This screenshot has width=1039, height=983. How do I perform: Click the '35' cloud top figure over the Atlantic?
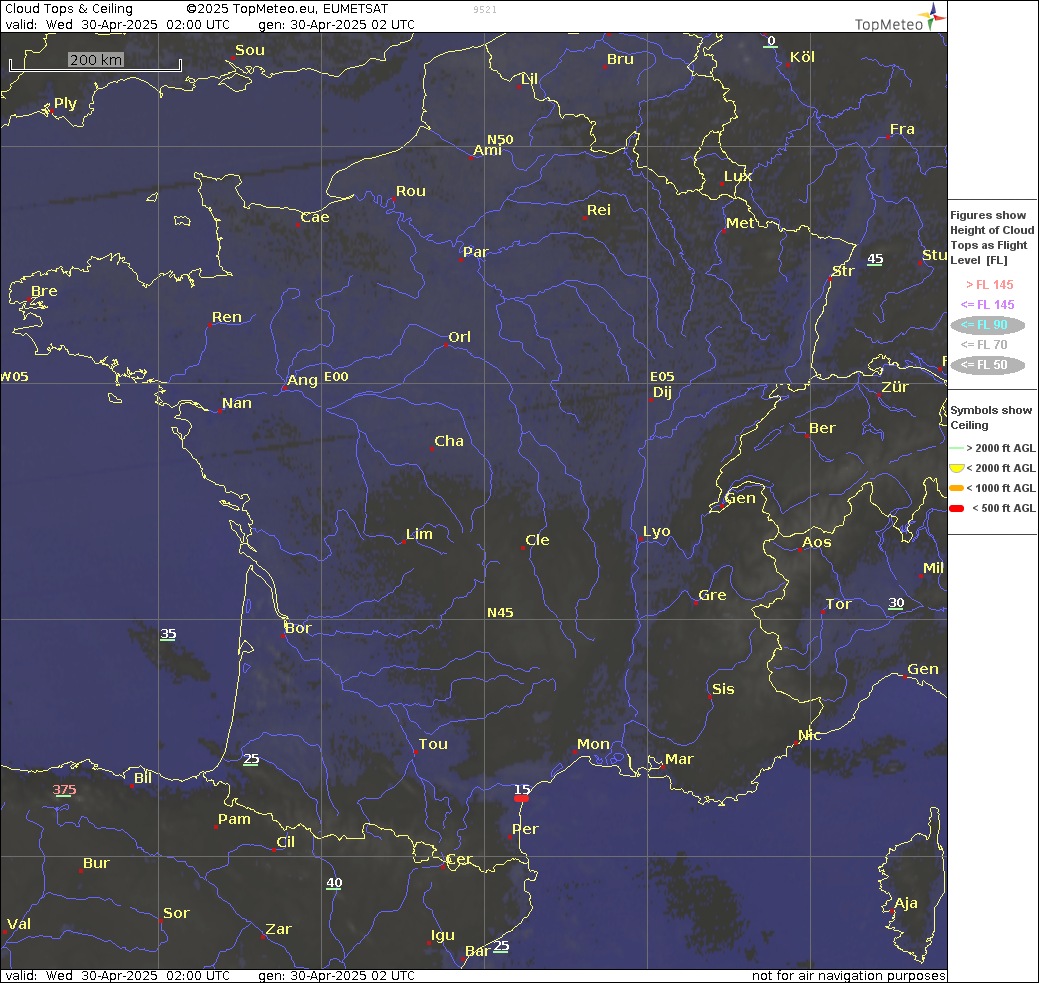(168, 634)
